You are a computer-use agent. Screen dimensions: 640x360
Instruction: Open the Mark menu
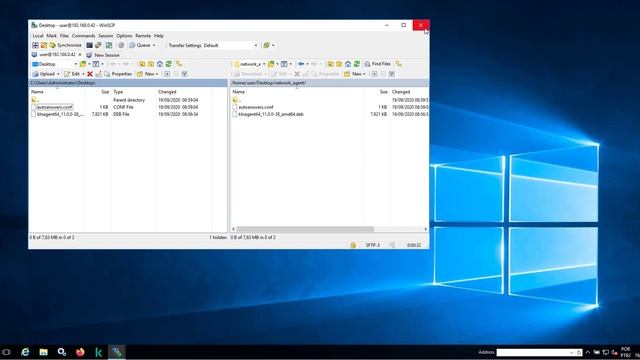pos(51,36)
